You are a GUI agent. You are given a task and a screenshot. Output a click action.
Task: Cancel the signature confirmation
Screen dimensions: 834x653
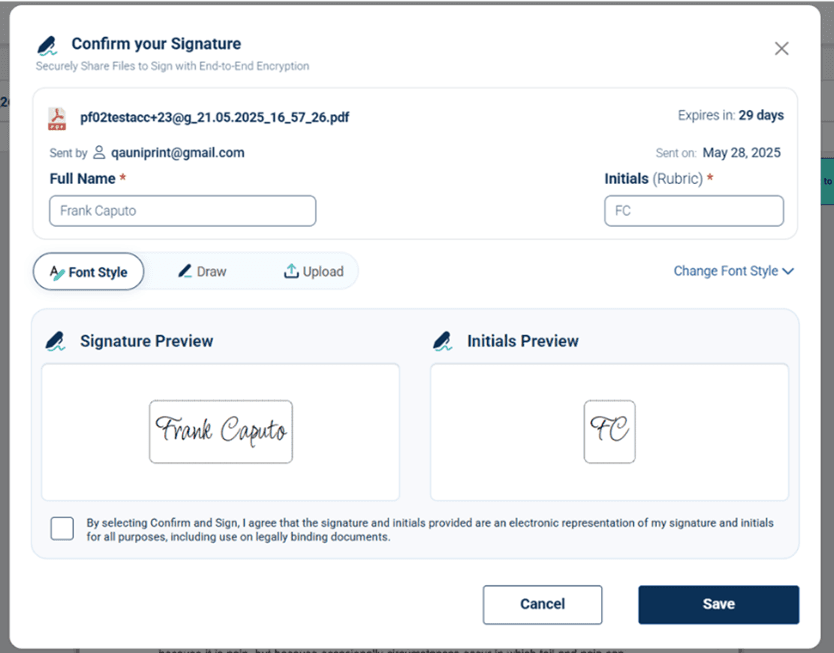tap(543, 605)
